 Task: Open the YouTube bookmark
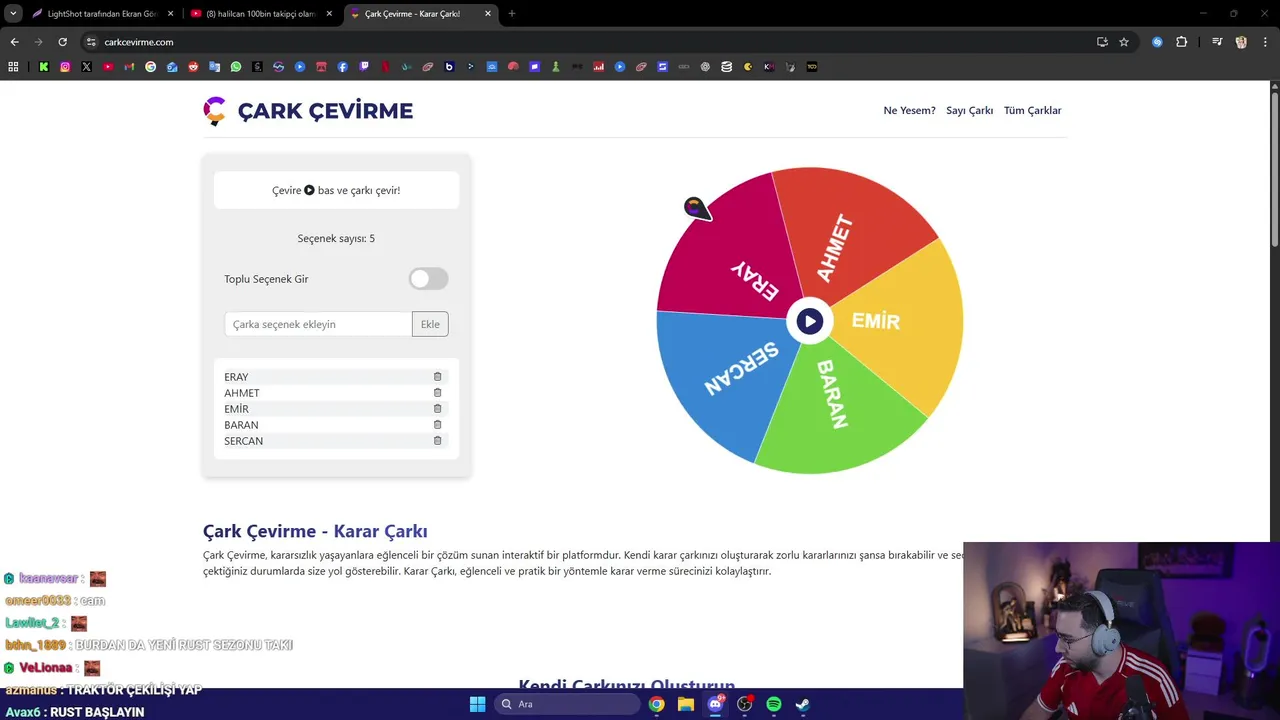[x=108, y=67]
